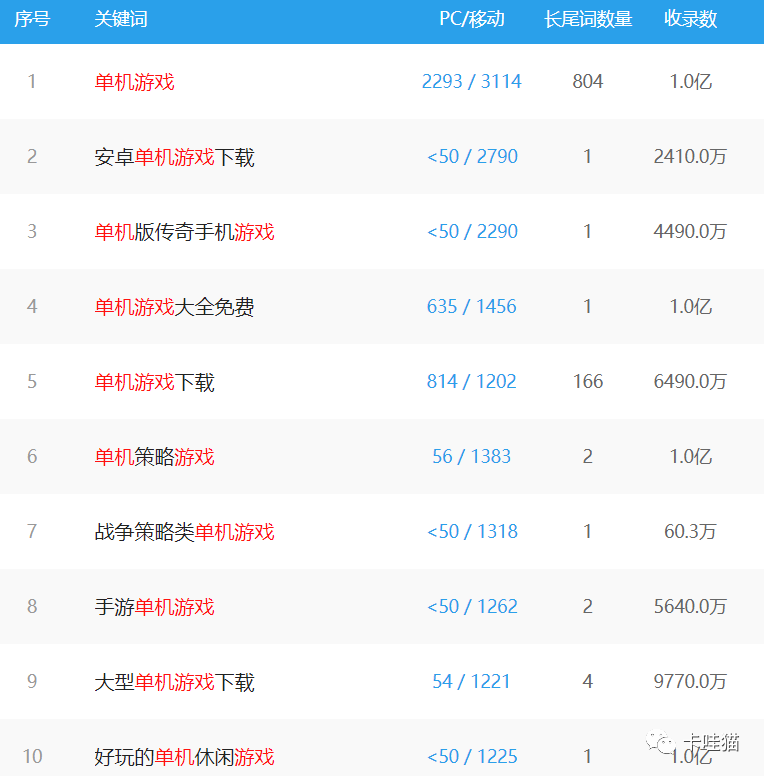Click index value 814 / 1202

(x=472, y=382)
